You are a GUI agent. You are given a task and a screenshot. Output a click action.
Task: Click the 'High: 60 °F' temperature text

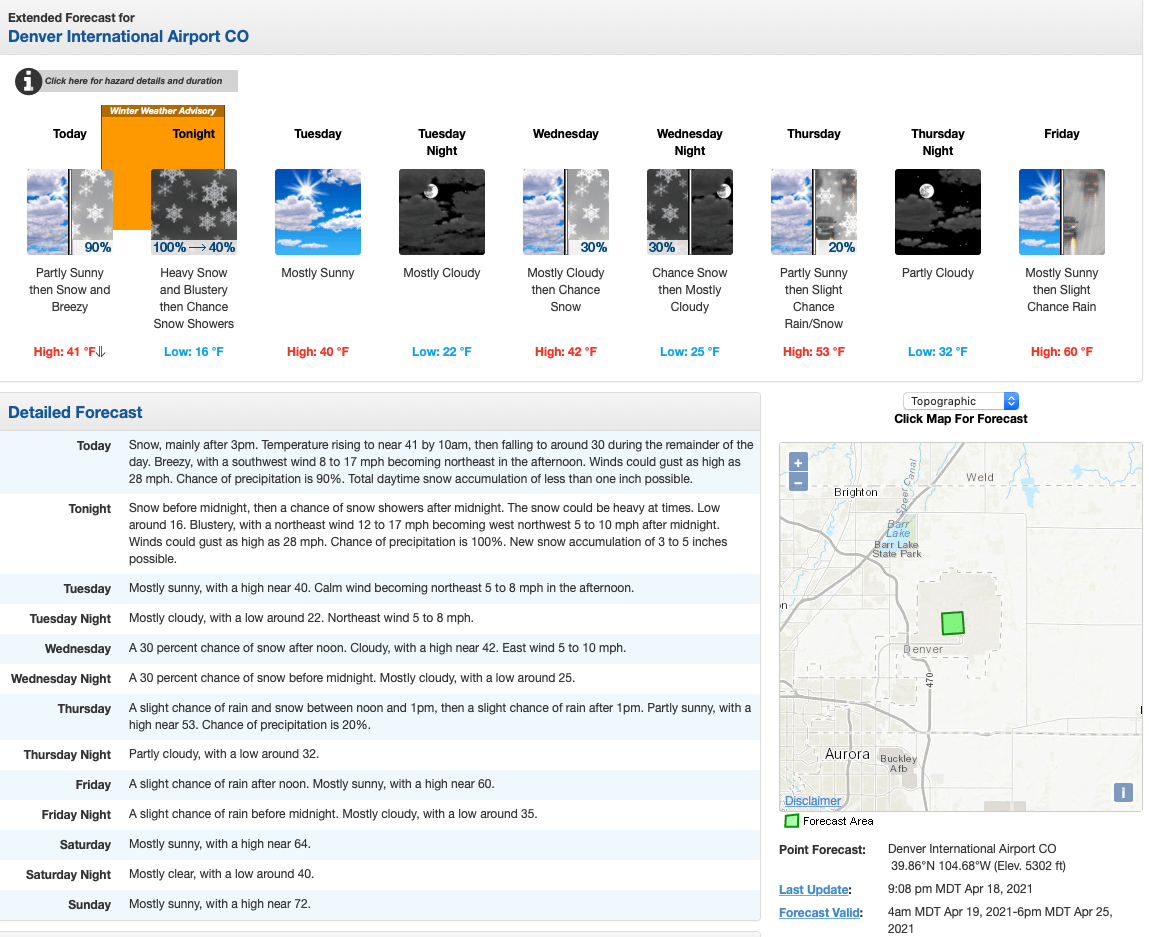point(1062,352)
